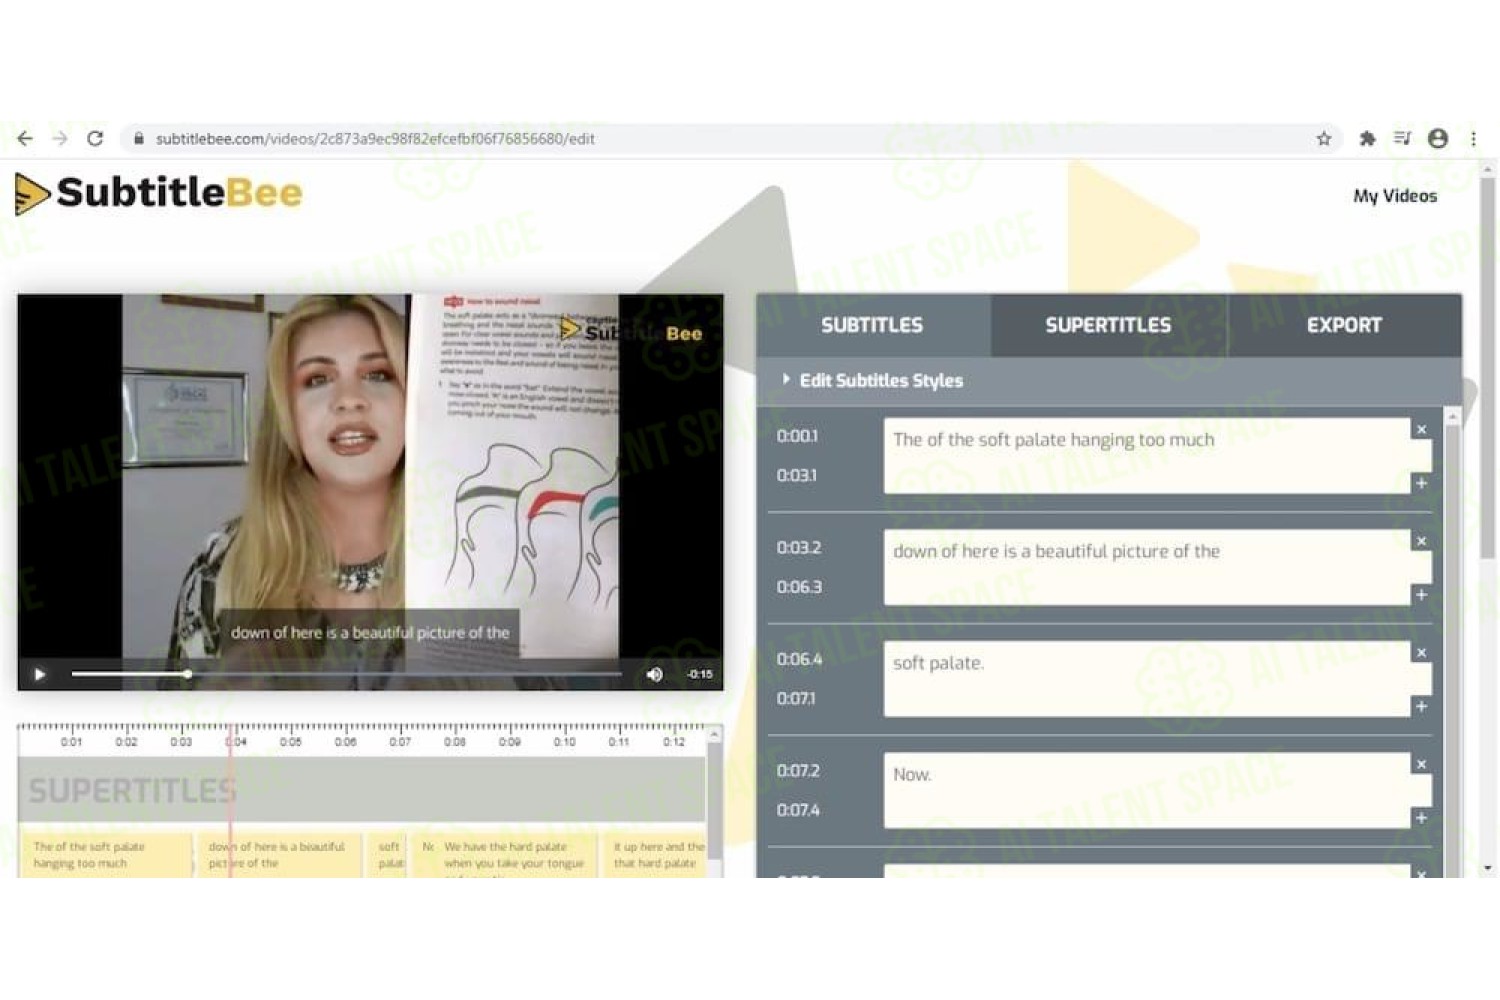Click end time 0:06.3
1500x1000 pixels.
point(799,587)
